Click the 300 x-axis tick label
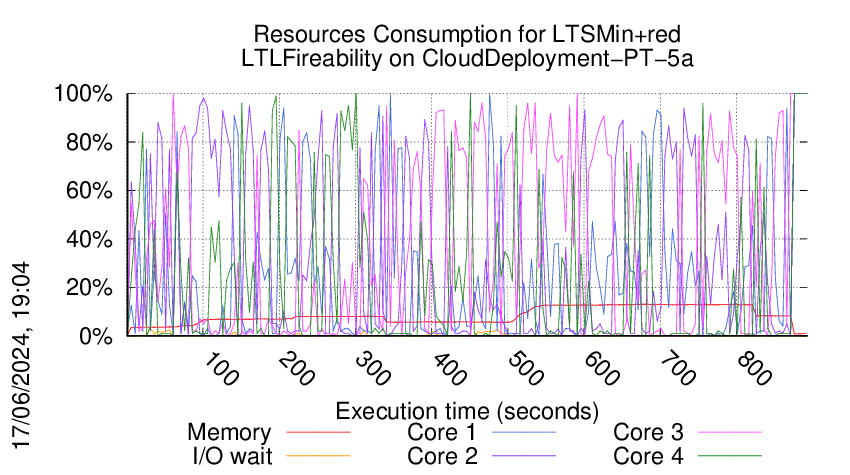 click(373, 369)
